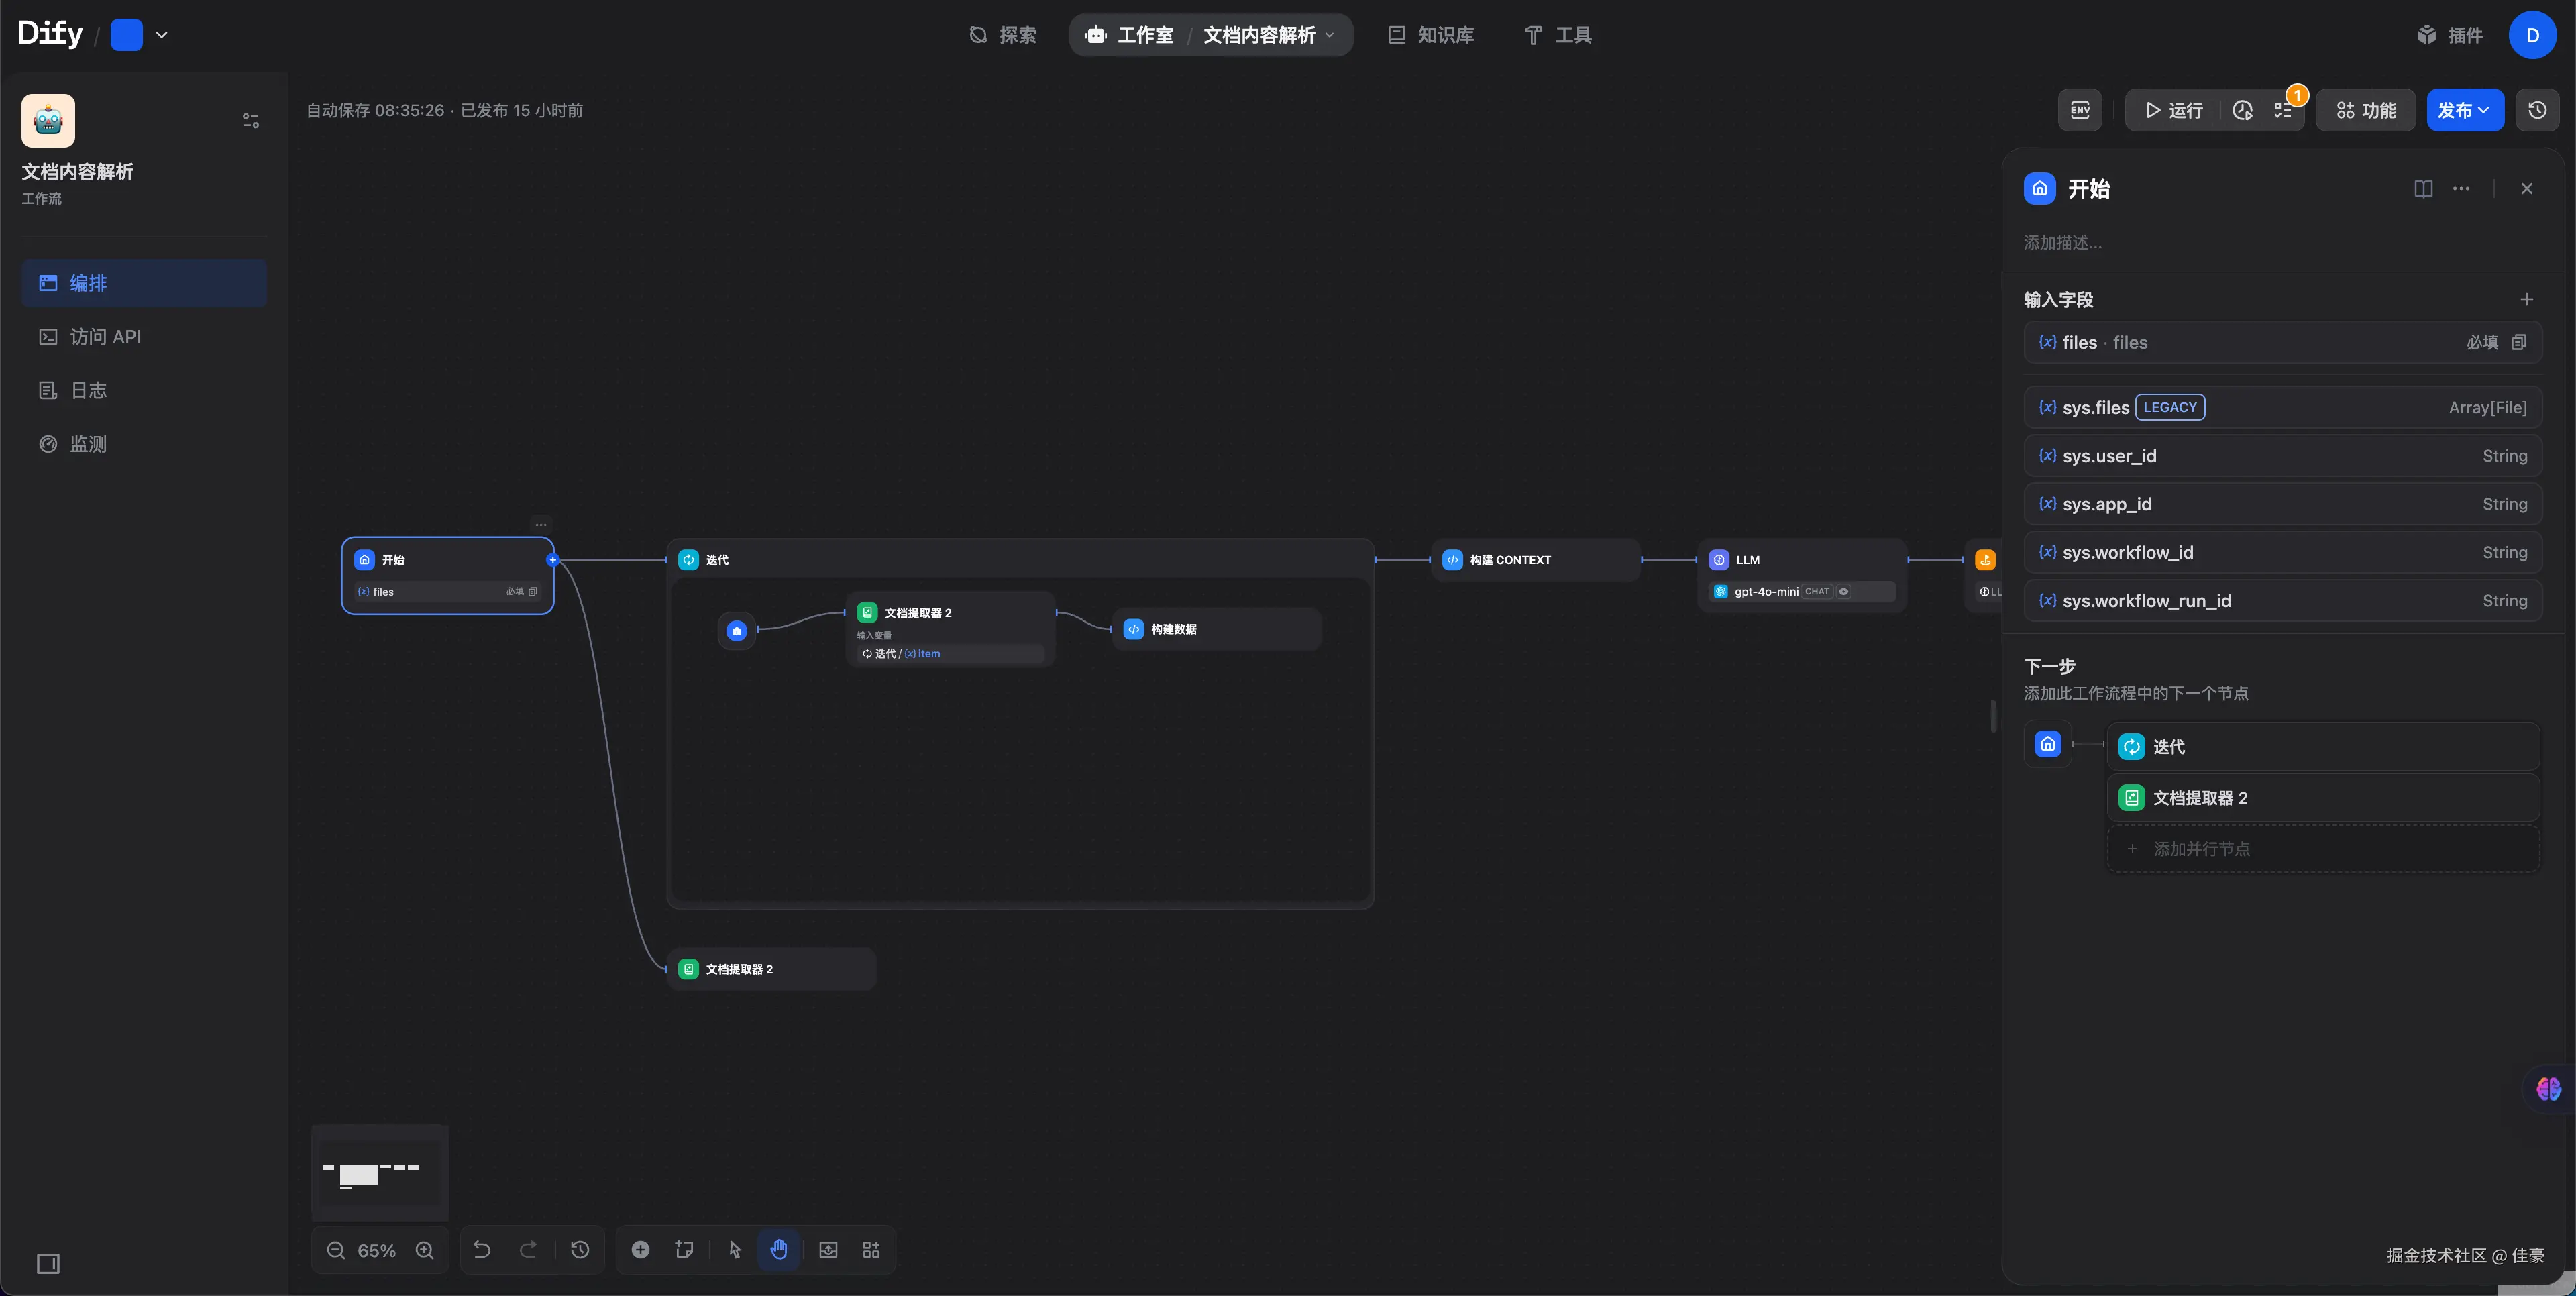Open the checklist icon with badge

coord(2284,110)
